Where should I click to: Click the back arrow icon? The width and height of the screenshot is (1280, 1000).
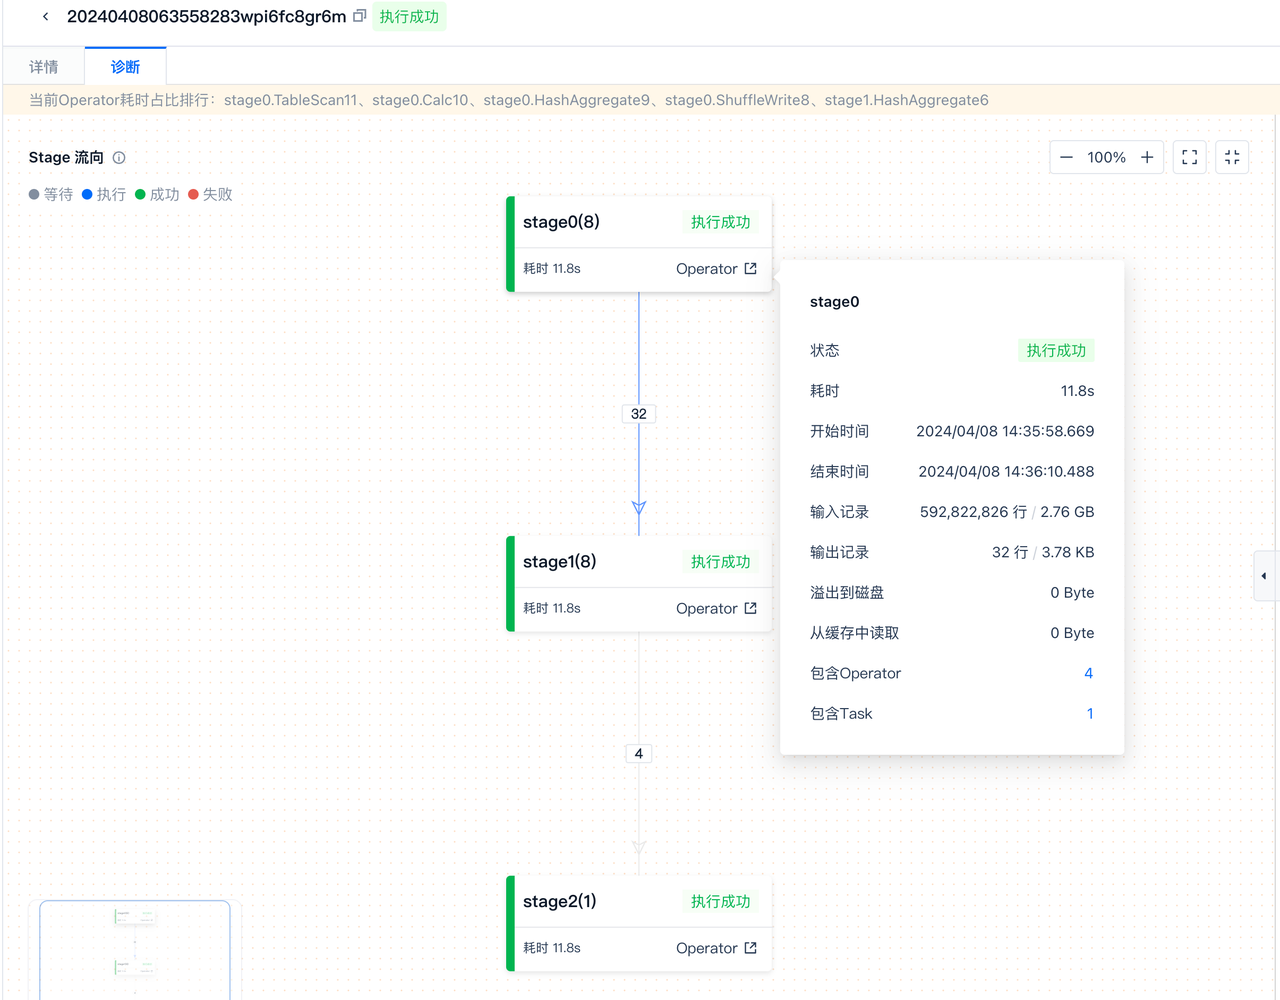point(45,17)
